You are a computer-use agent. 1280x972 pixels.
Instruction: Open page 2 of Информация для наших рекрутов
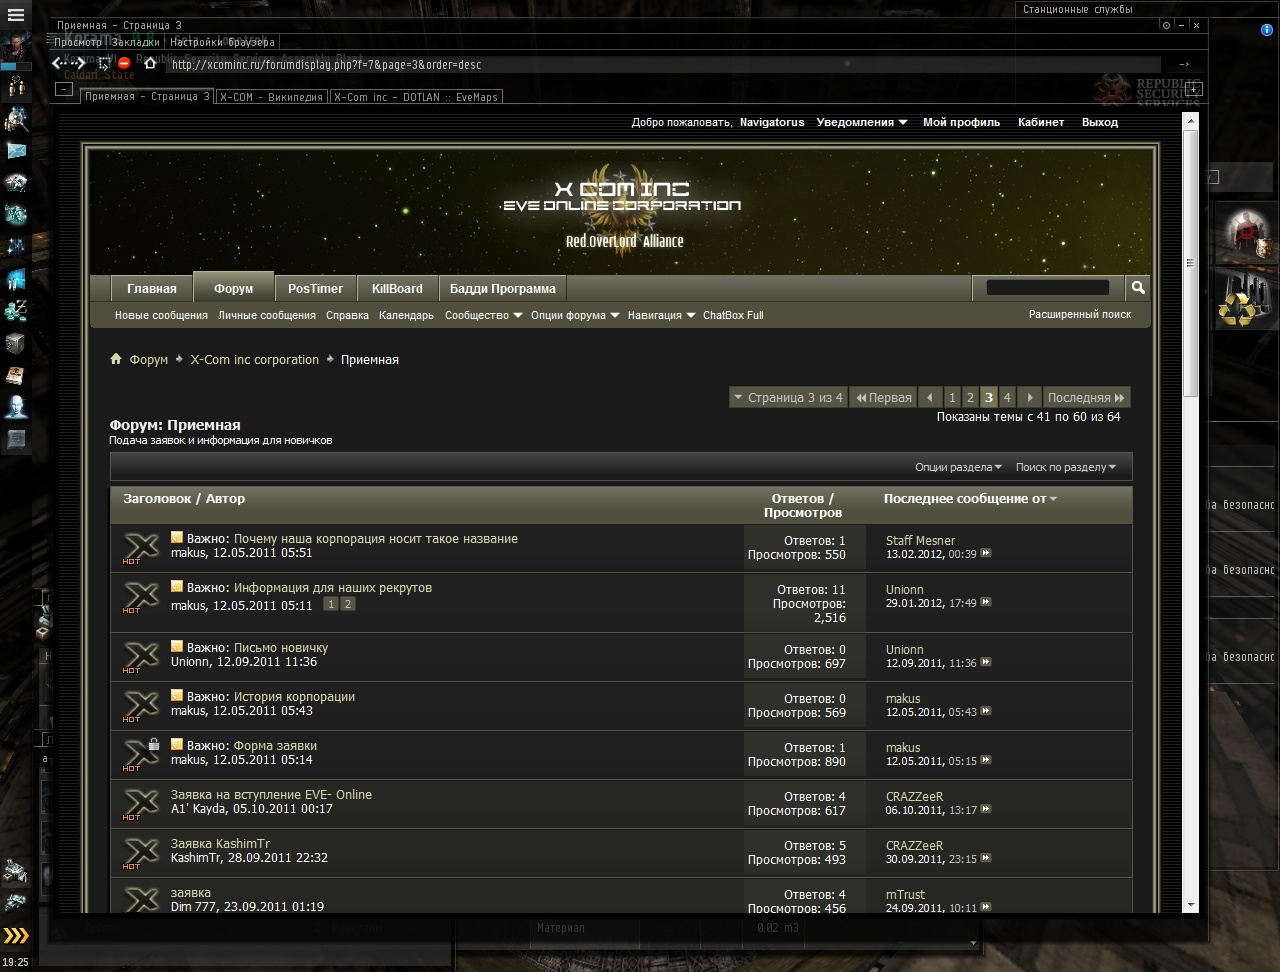[x=347, y=604]
